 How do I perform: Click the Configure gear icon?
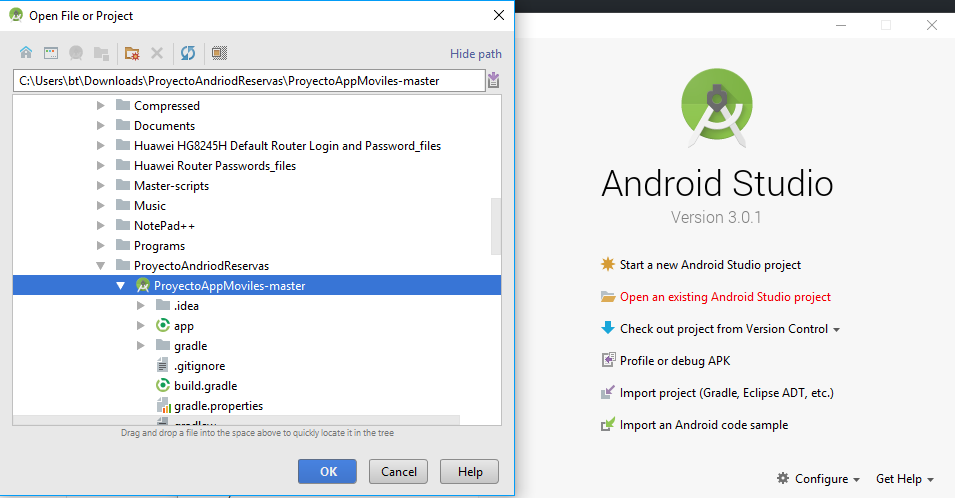(783, 478)
